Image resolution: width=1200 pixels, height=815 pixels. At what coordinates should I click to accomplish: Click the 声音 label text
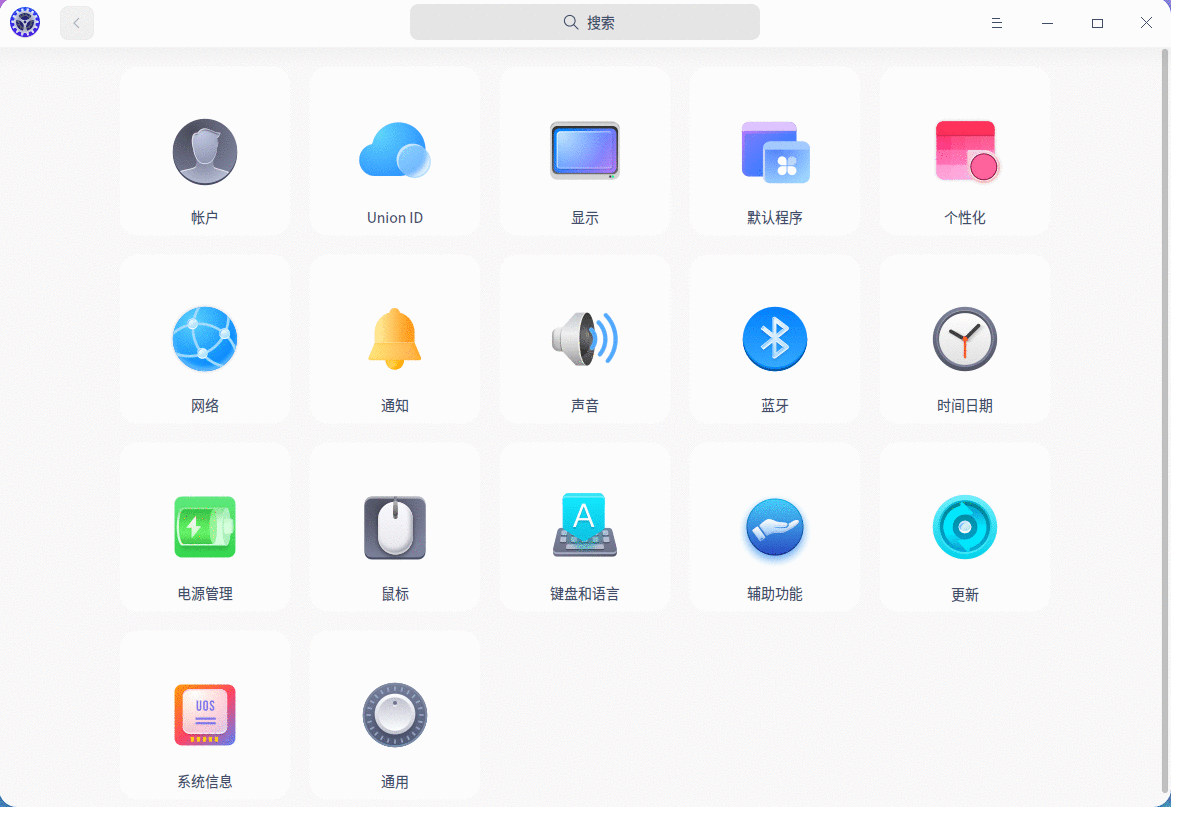(x=585, y=406)
